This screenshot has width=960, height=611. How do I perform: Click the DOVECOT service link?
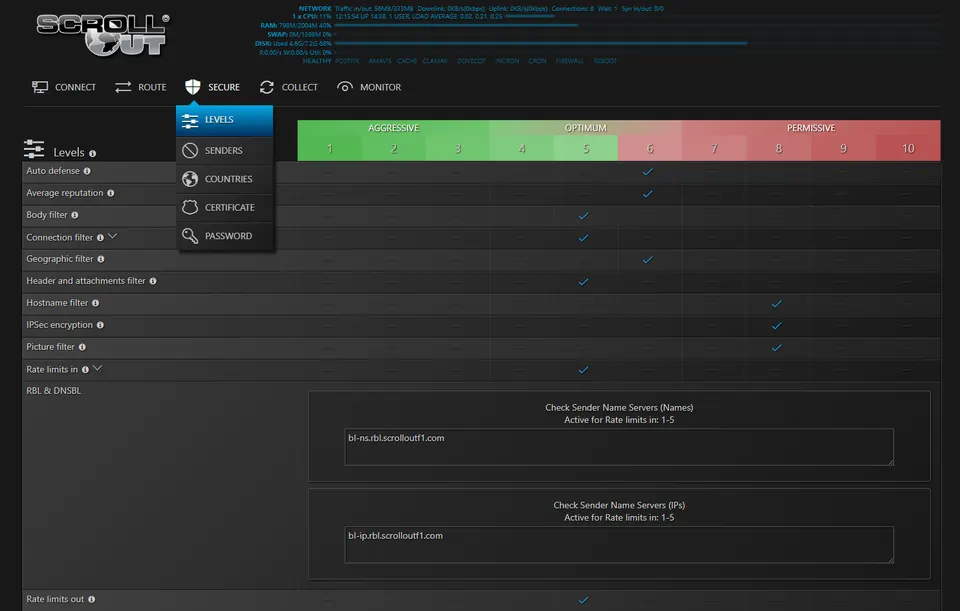point(471,61)
